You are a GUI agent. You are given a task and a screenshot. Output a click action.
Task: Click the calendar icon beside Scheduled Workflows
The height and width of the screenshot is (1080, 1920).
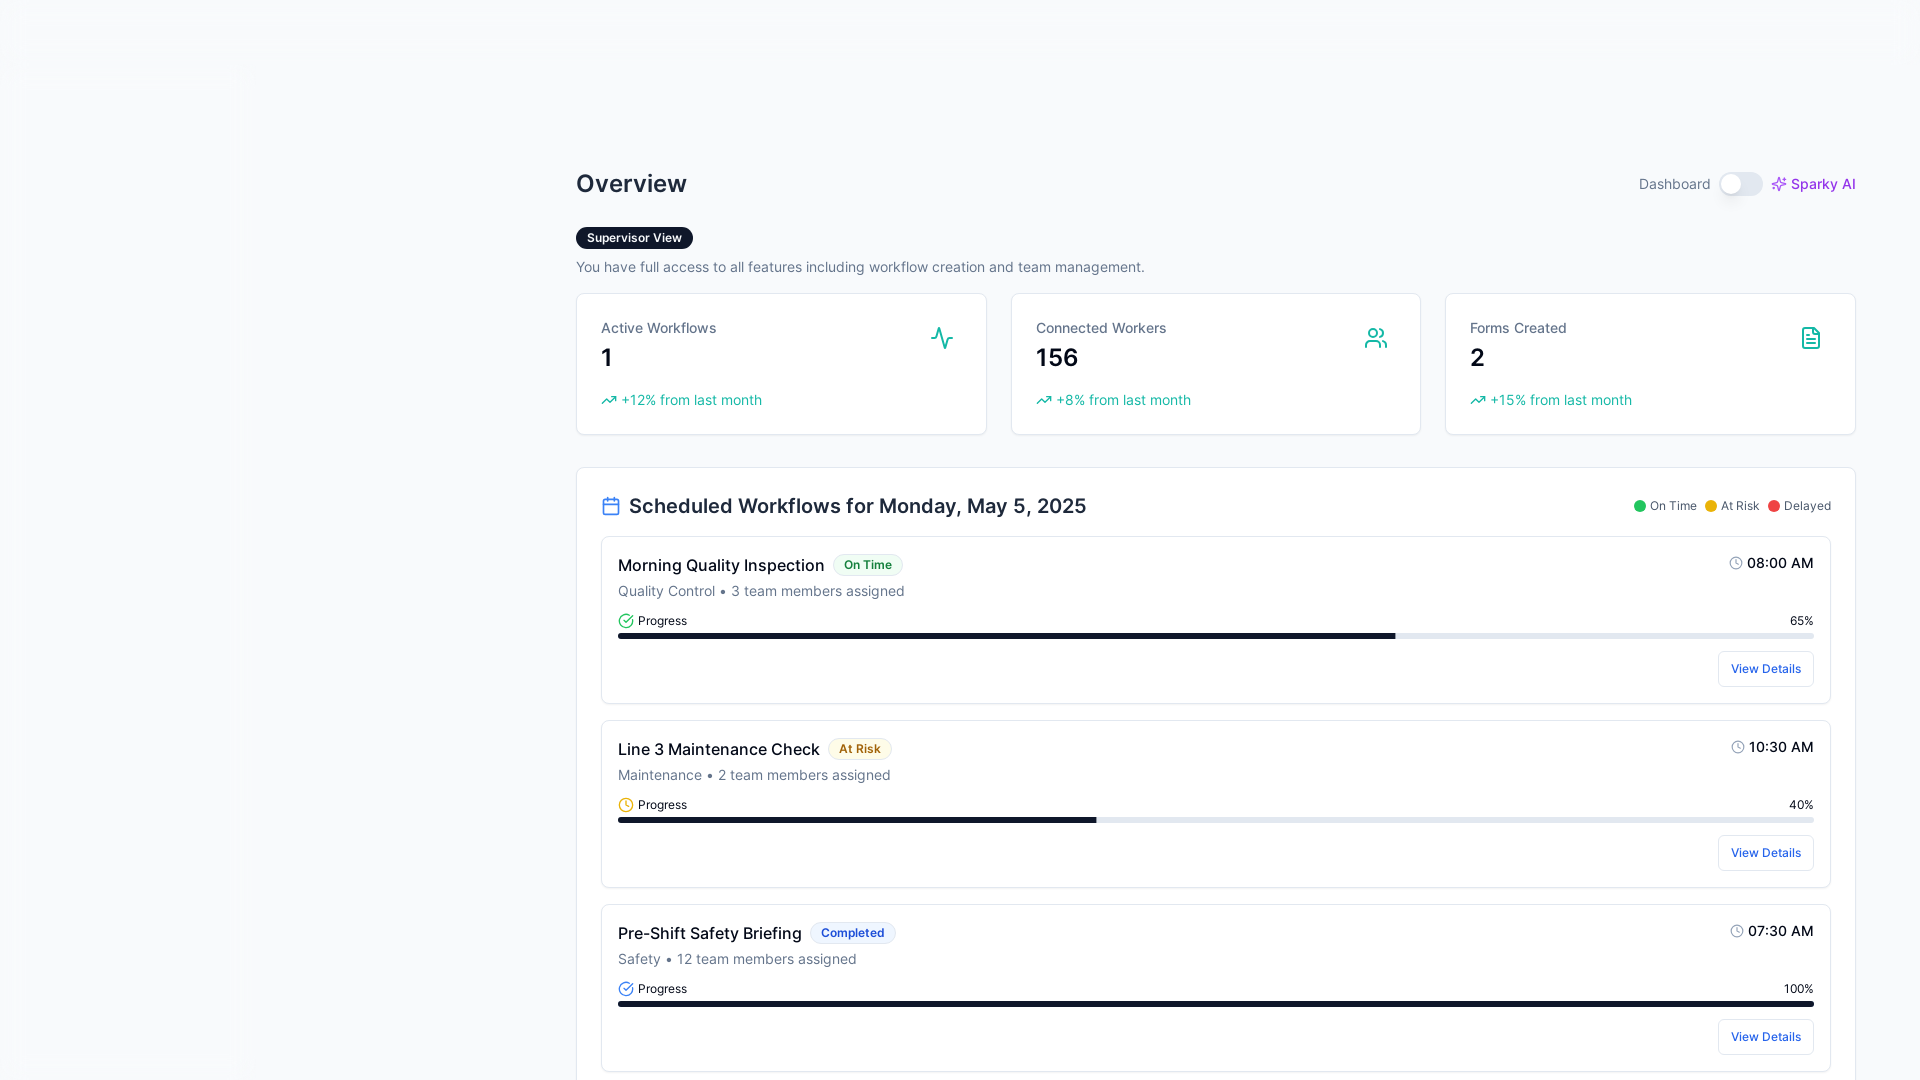pyautogui.click(x=611, y=506)
